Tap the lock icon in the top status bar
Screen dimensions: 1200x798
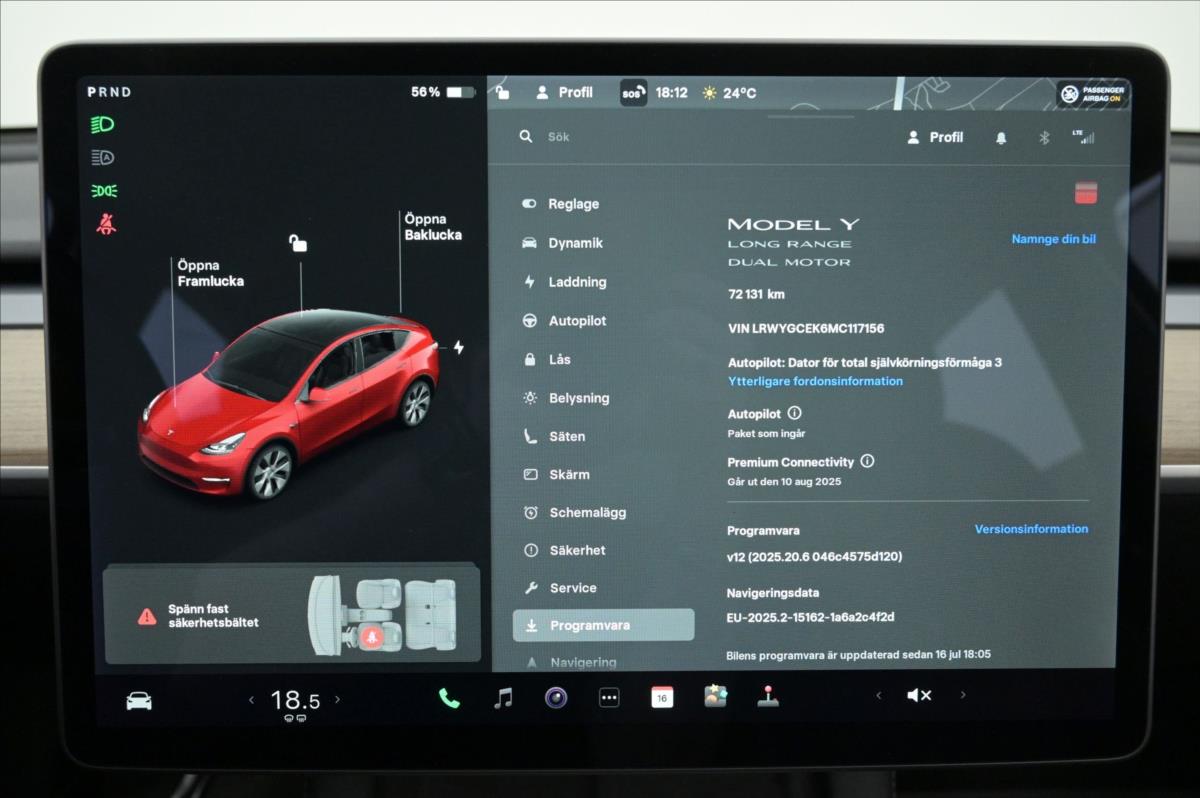pos(503,92)
